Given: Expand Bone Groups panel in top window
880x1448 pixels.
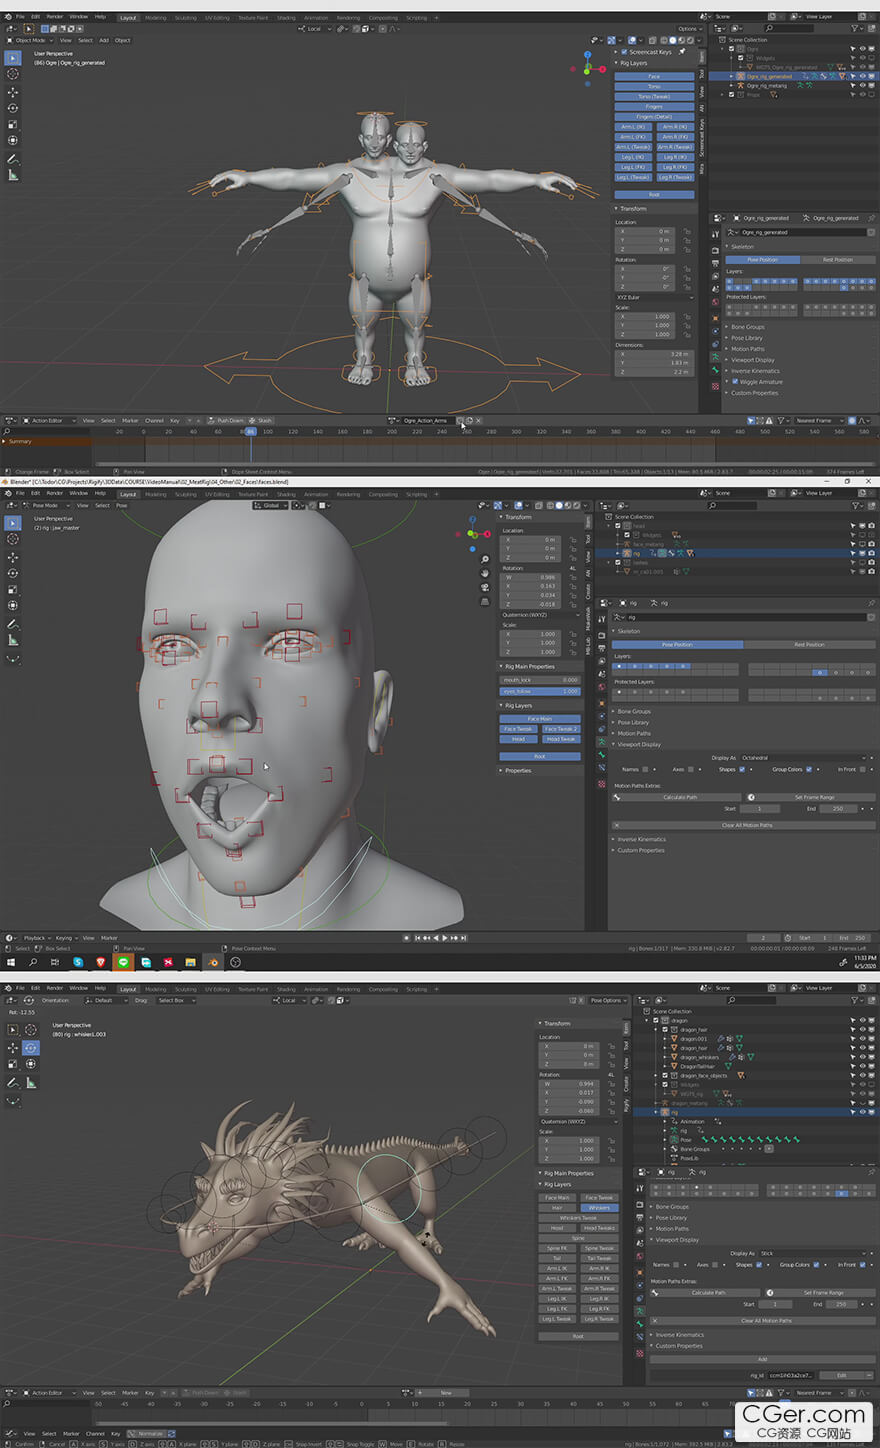Looking at the screenshot, I should pos(747,327).
